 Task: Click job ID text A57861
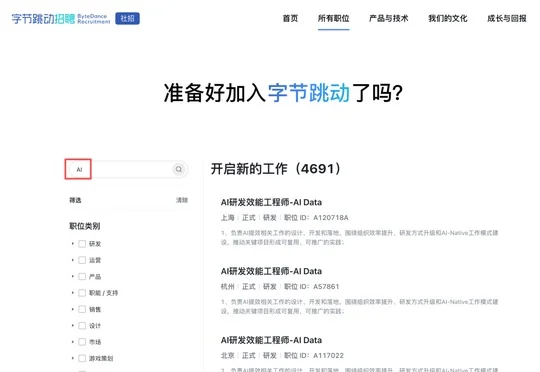click(x=326, y=287)
